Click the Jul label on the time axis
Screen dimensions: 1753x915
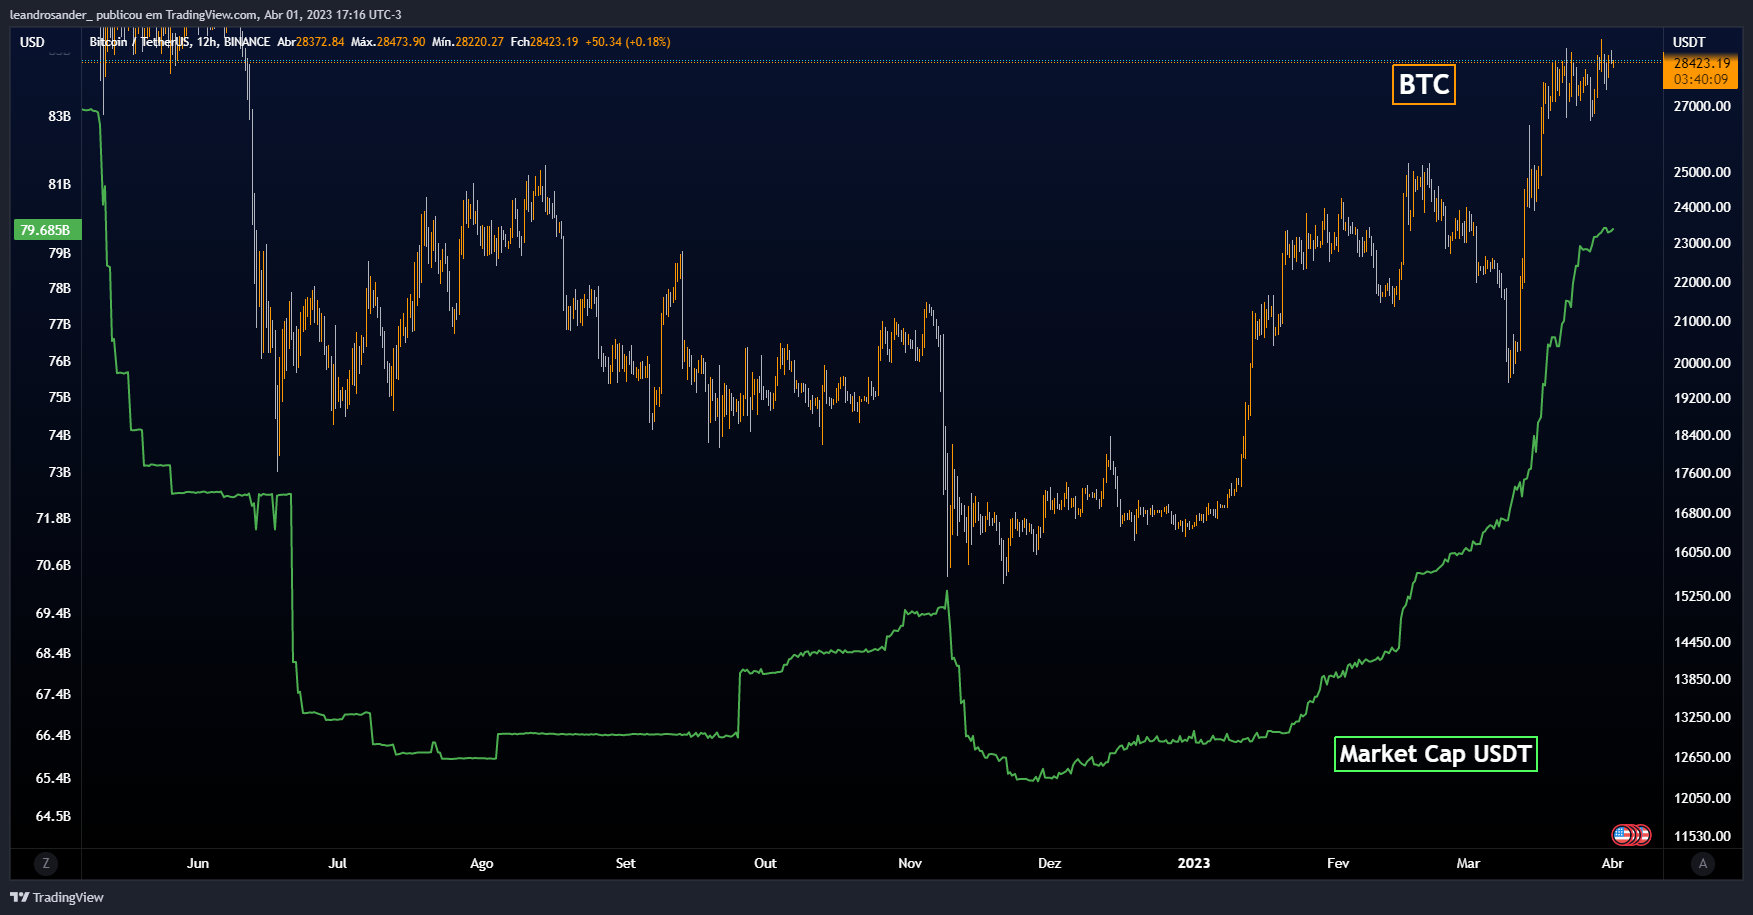pyautogui.click(x=338, y=863)
